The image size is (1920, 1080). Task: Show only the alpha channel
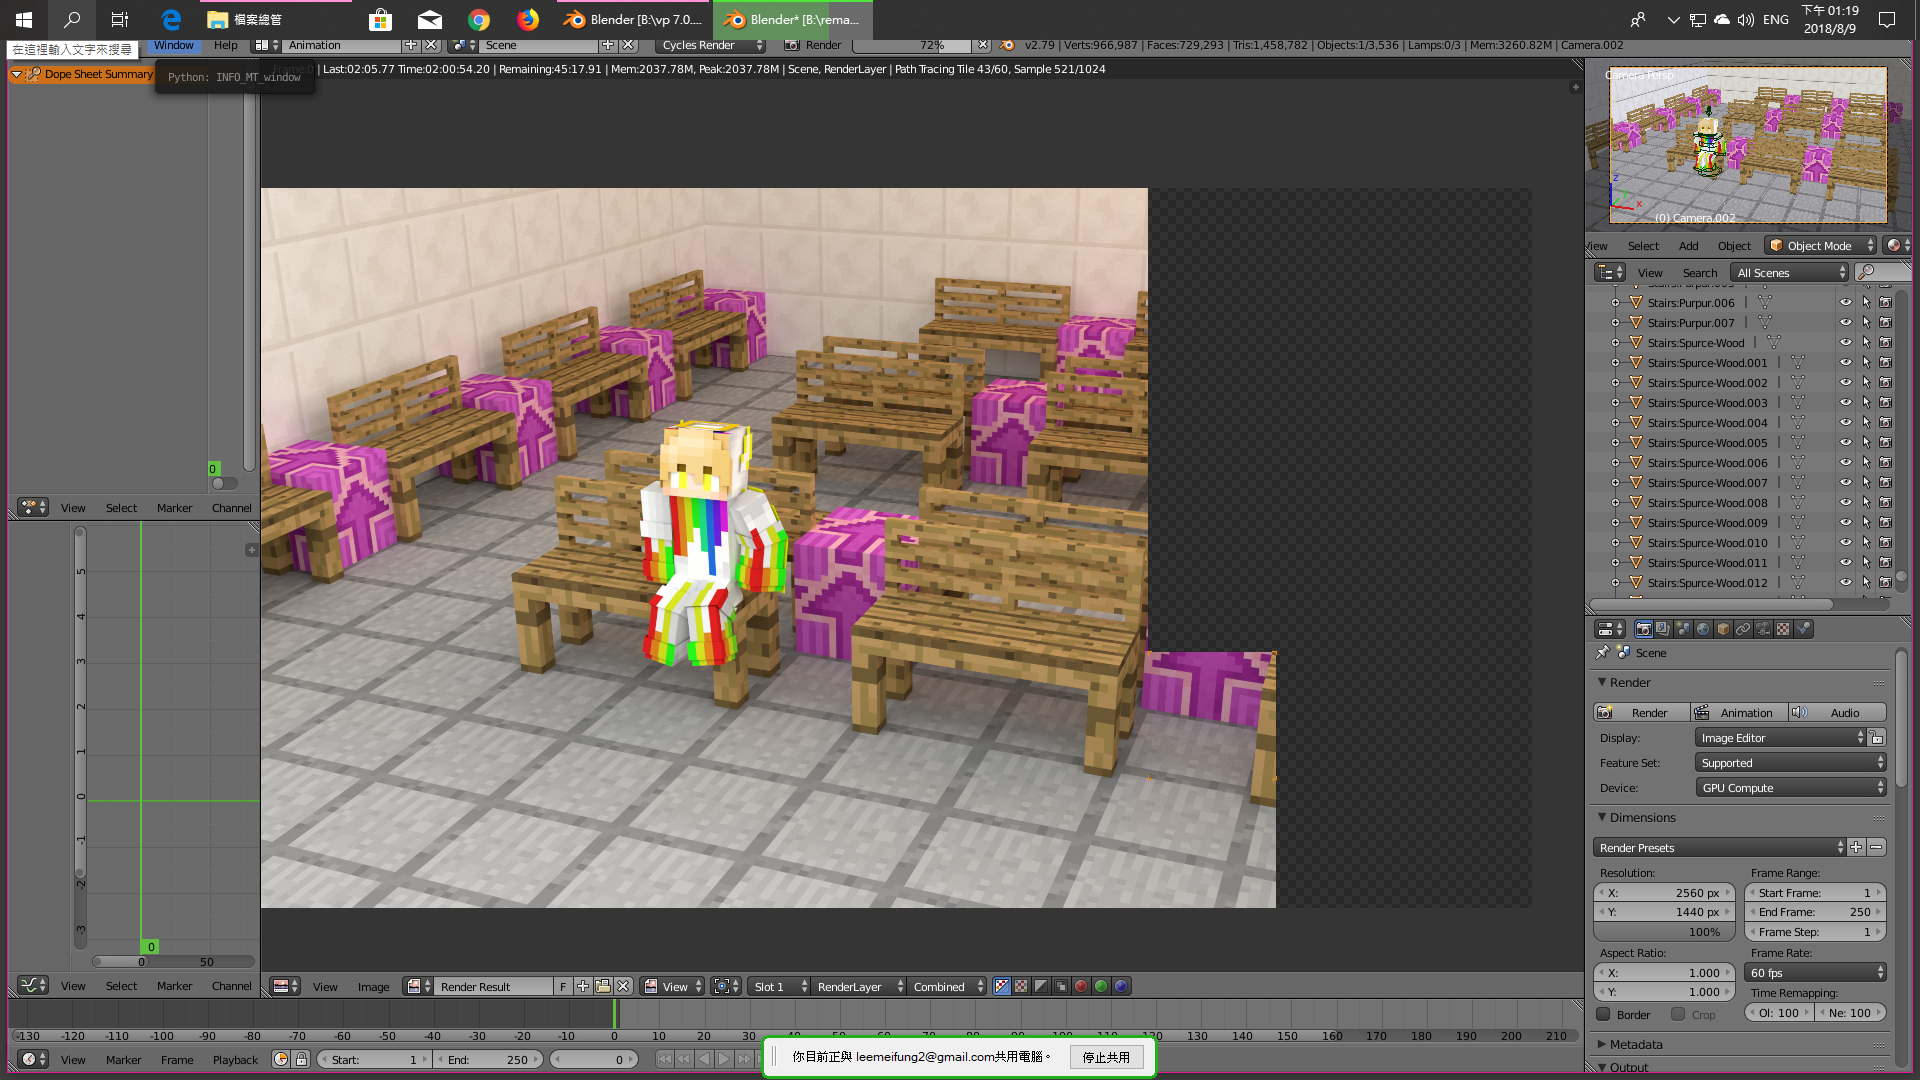coord(1041,987)
